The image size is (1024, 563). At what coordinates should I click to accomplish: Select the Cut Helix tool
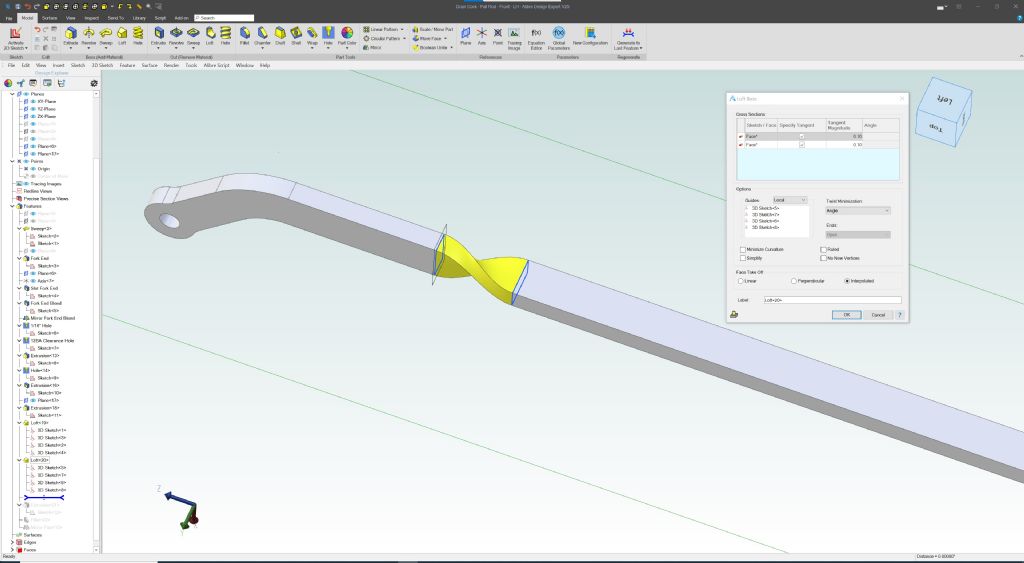(225, 36)
